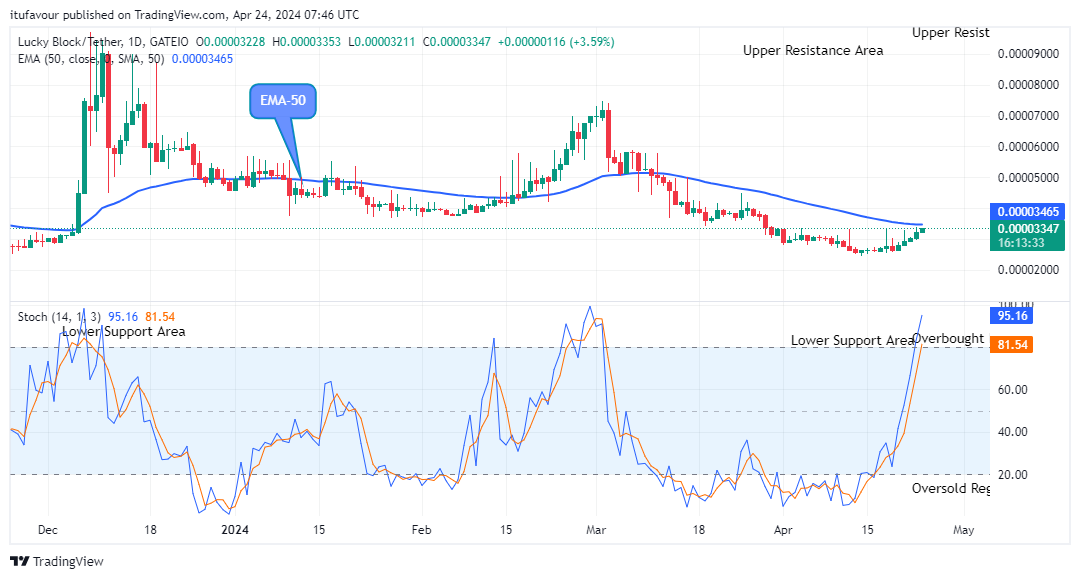The image size is (1080, 579).
Task: Select the EMA (50, close, 0, SMA, 50) legend
Action: pyautogui.click(x=91, y=59)
